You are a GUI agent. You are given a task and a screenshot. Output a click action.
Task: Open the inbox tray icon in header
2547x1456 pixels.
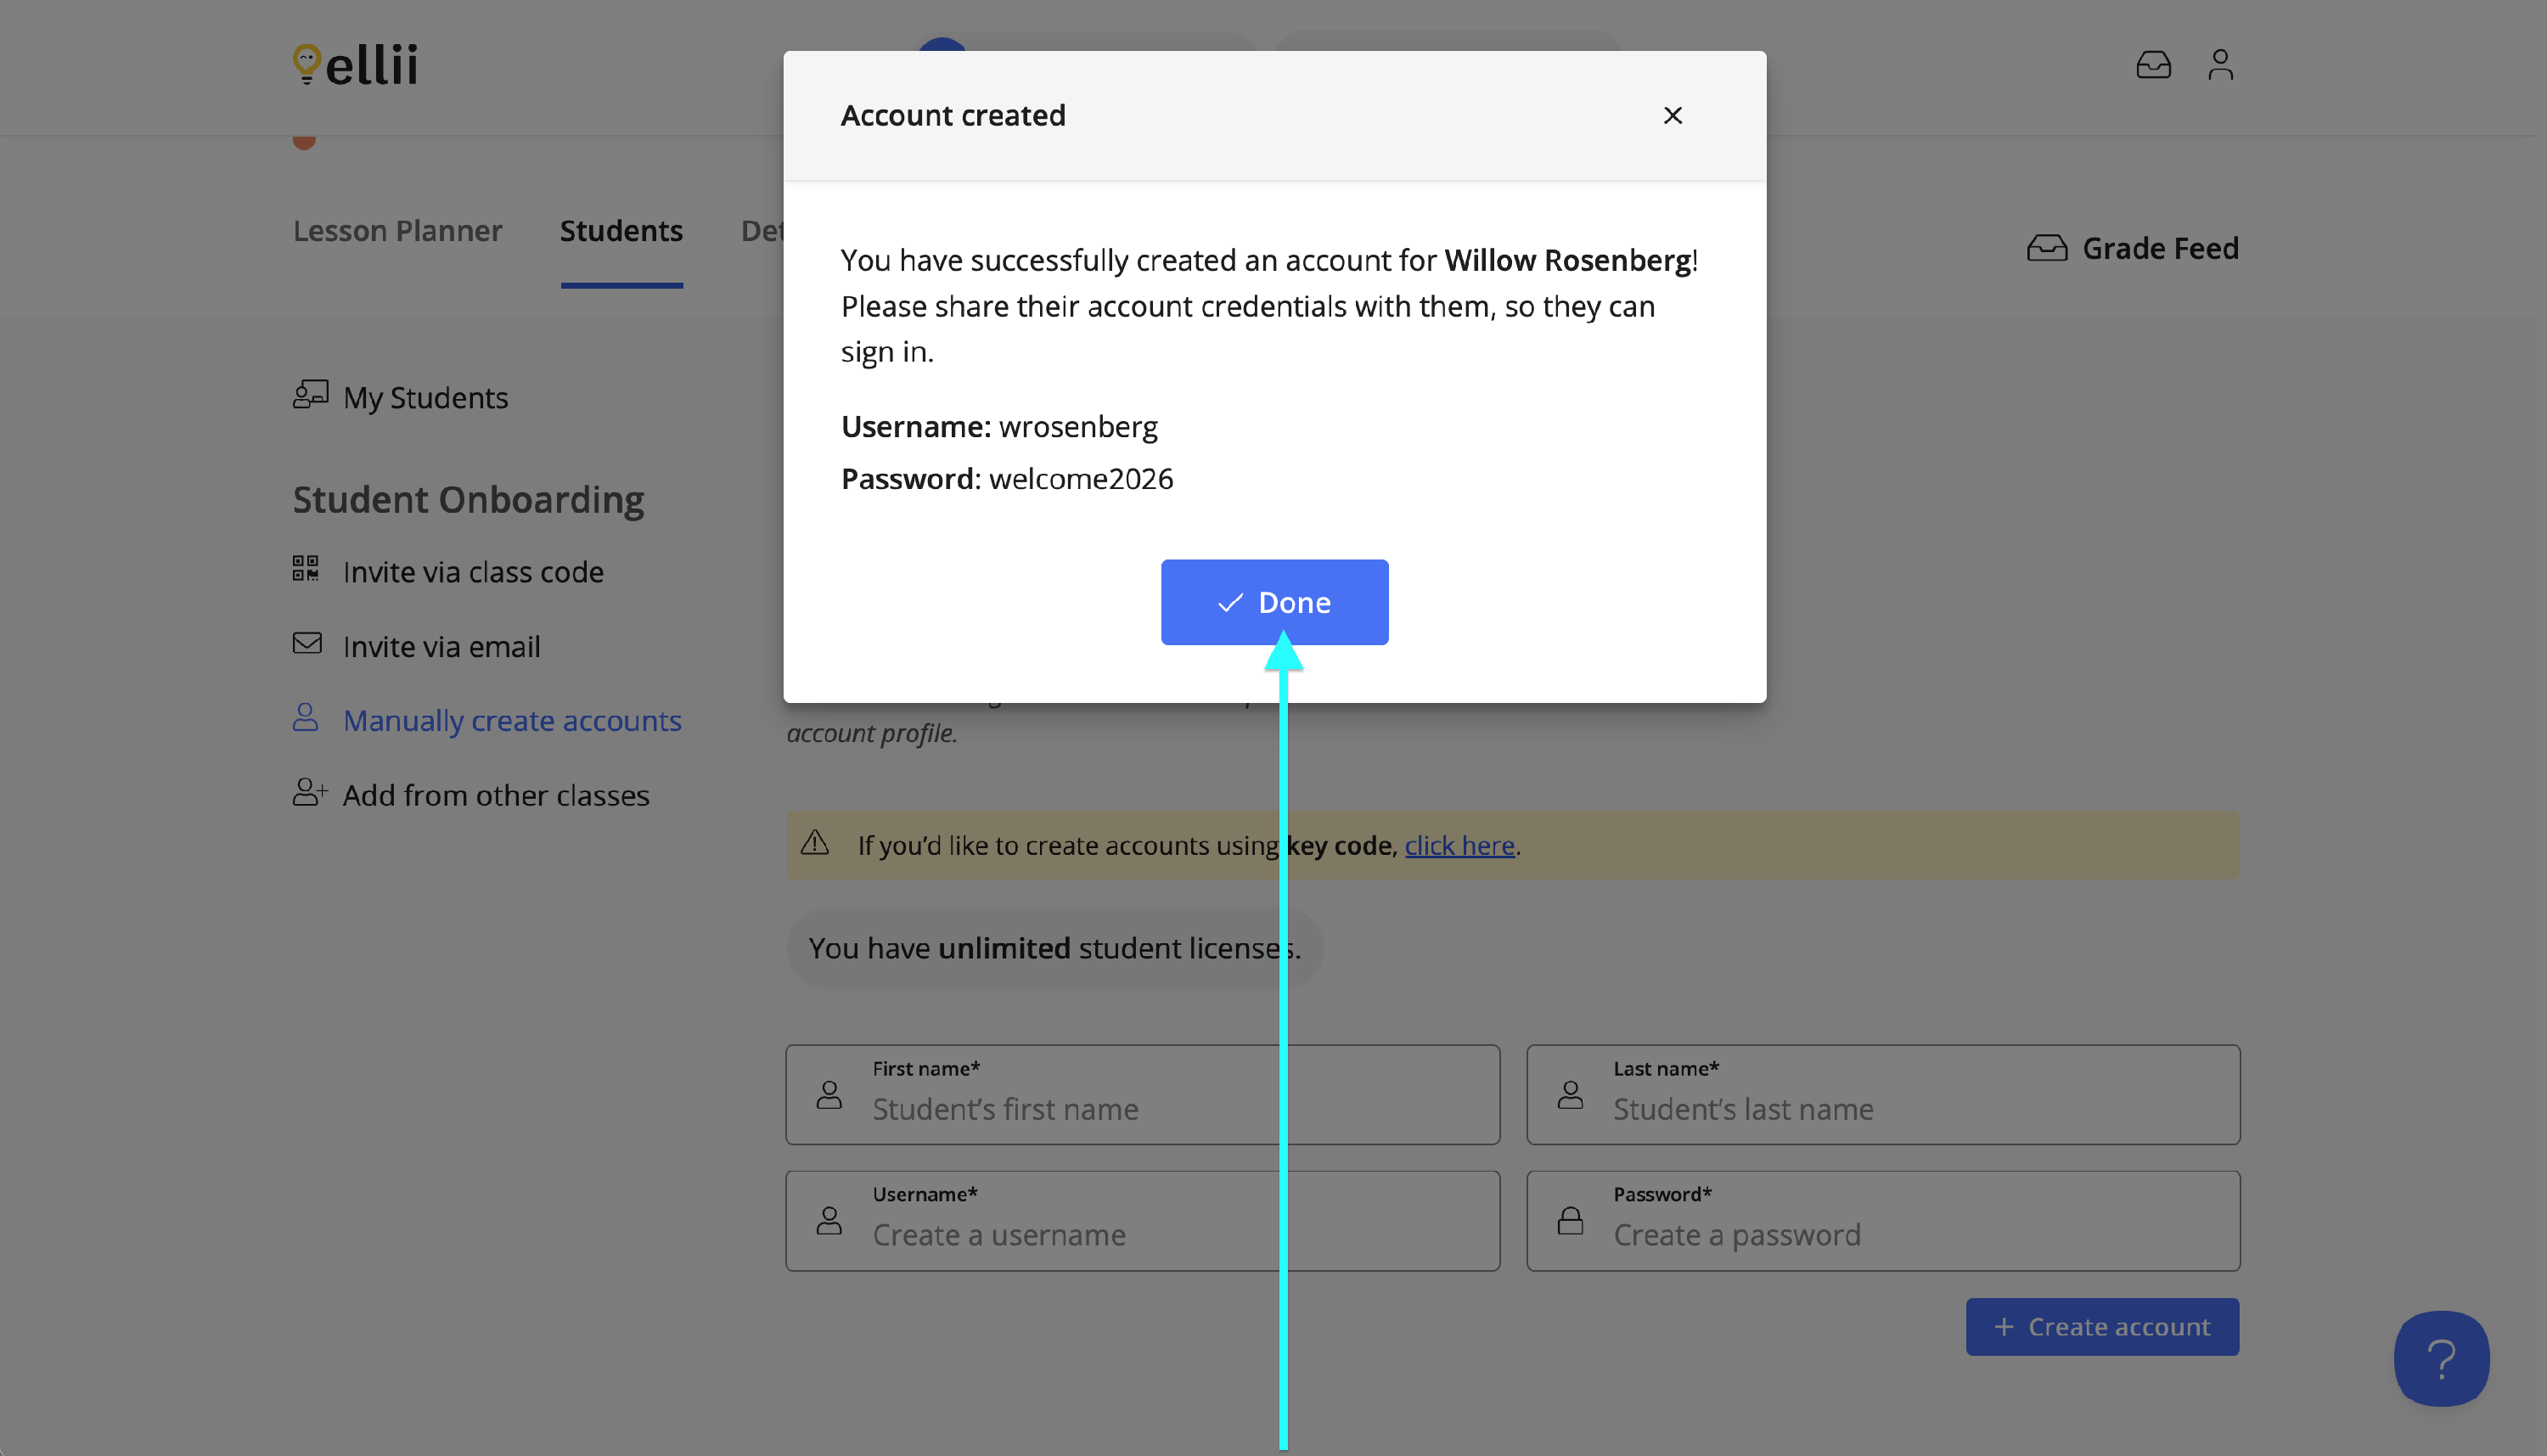click(2153, 65)
